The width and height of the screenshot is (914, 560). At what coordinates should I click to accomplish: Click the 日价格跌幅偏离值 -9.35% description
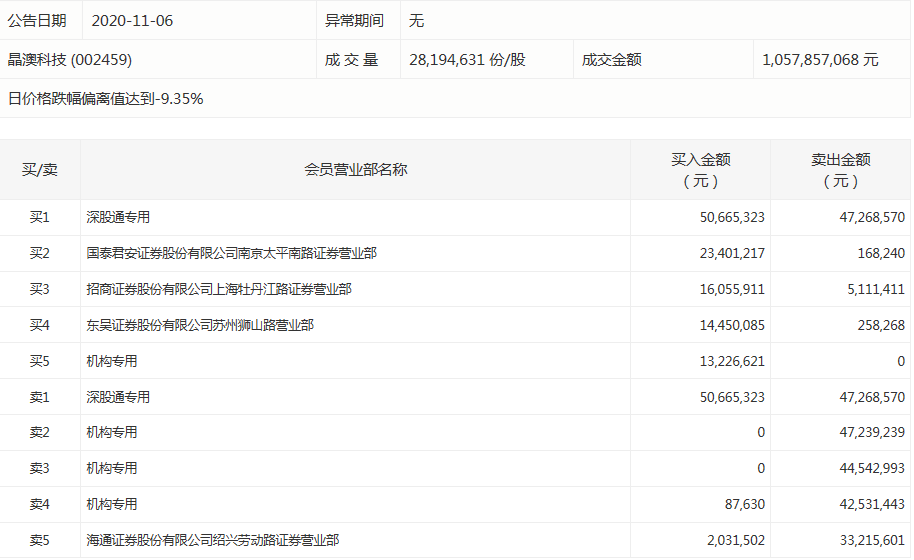click(x=106, y=98)
